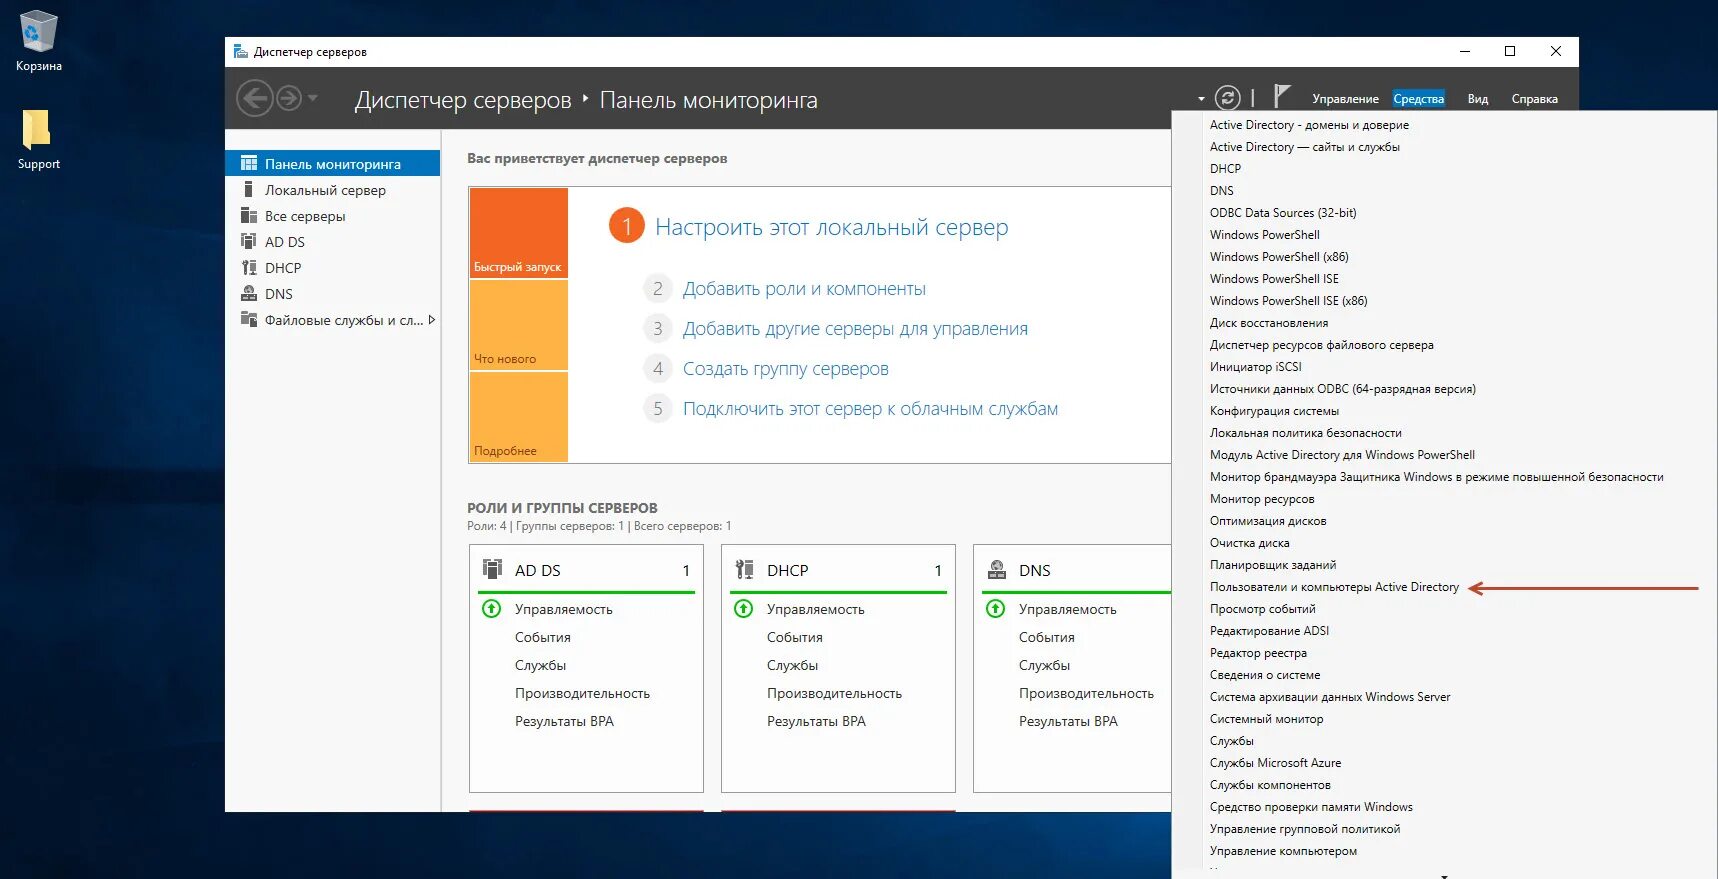
Task: Click DNS sidebar icon
Action: click(x=249, y=293)
